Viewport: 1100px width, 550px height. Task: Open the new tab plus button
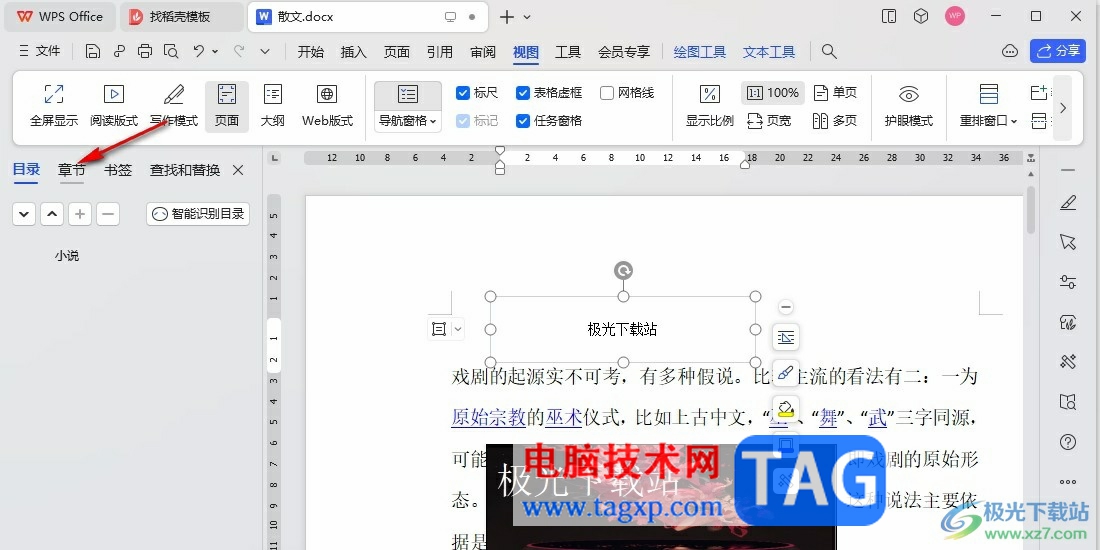click(507, 17)
